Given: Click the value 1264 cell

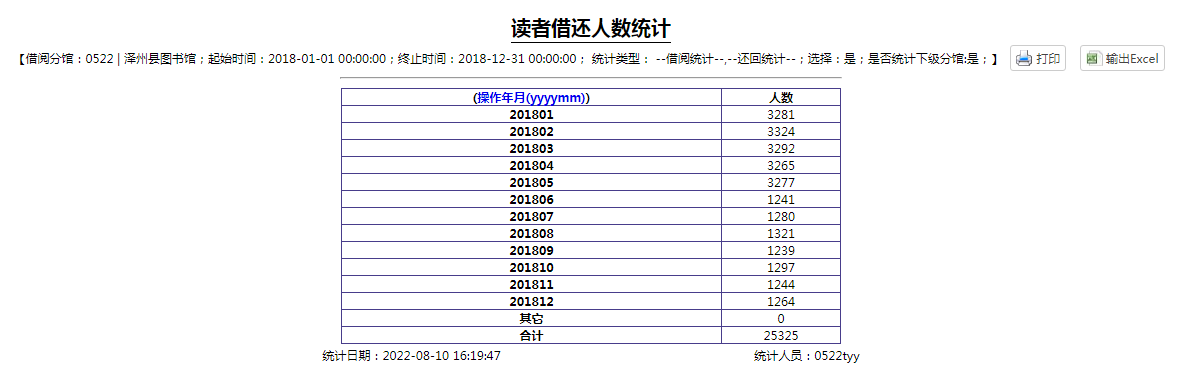Looking at the screenshot, I should (x=781, y=302).
